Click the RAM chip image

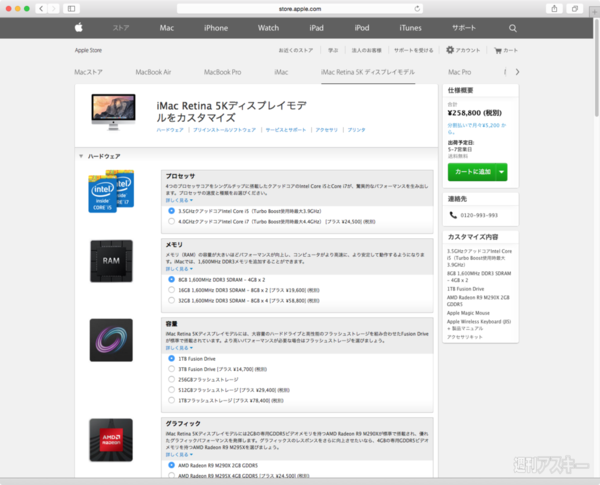tap(111, 261)
